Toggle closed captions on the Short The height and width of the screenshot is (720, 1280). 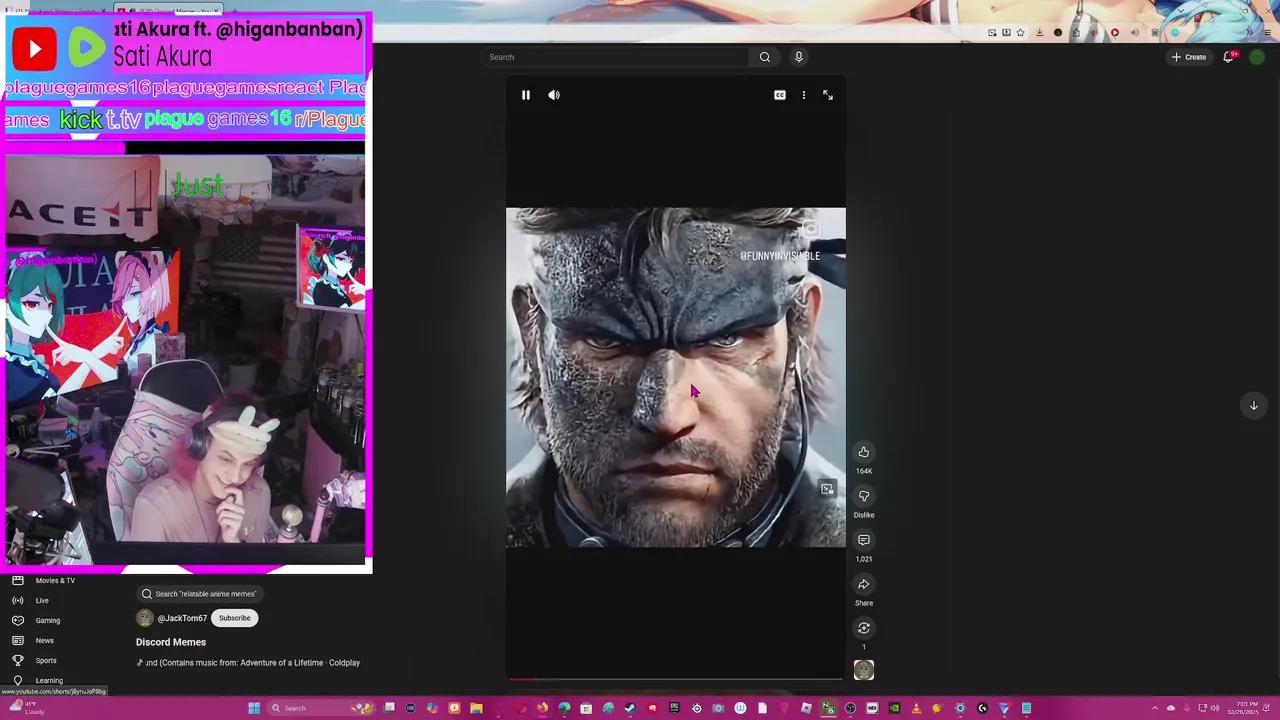point(780,95)
